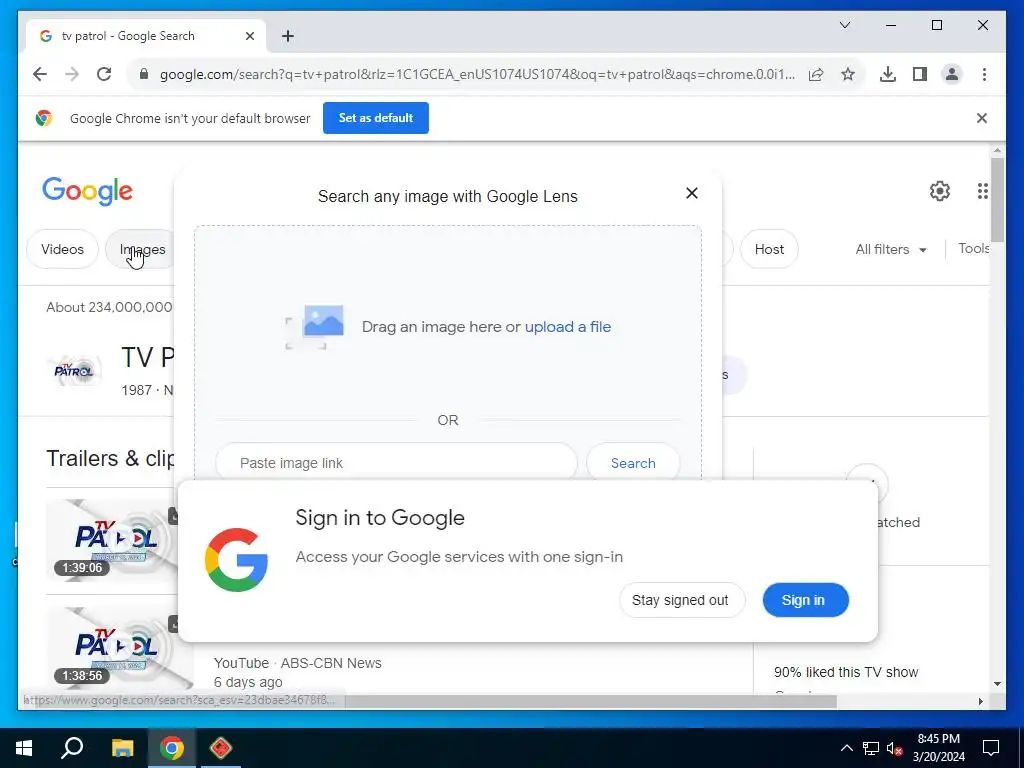Click 'About 234,000,000' results count
The height and width of the screenshot is (768, 1024).
[109, 307]
